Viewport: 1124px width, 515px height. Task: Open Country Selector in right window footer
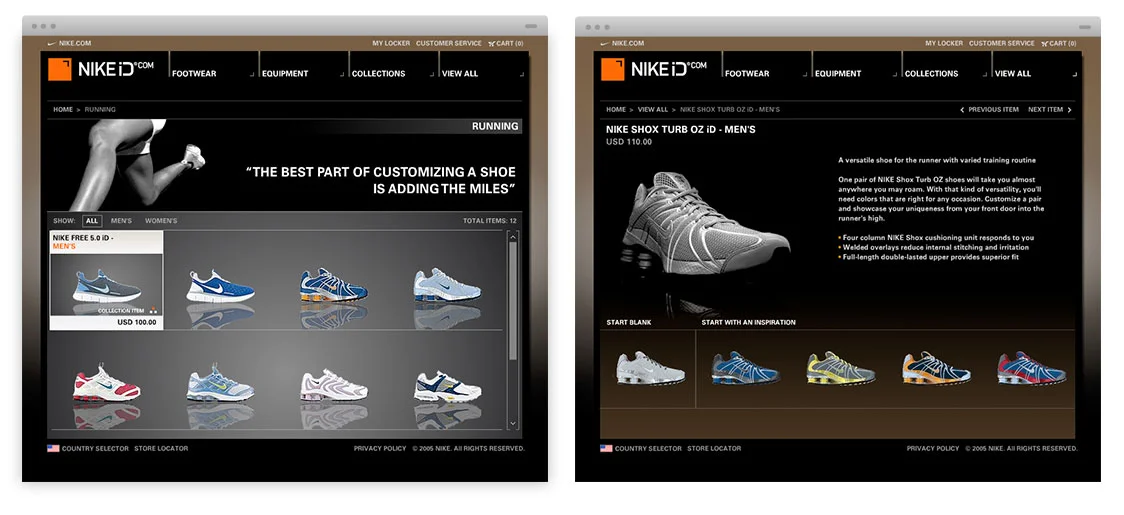point(648,448)
